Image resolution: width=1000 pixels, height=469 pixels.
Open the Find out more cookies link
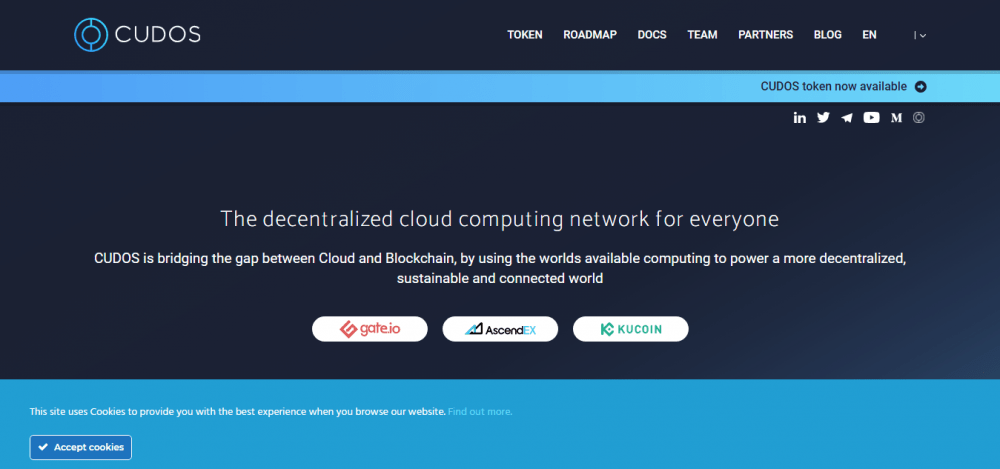coord(480,412)
